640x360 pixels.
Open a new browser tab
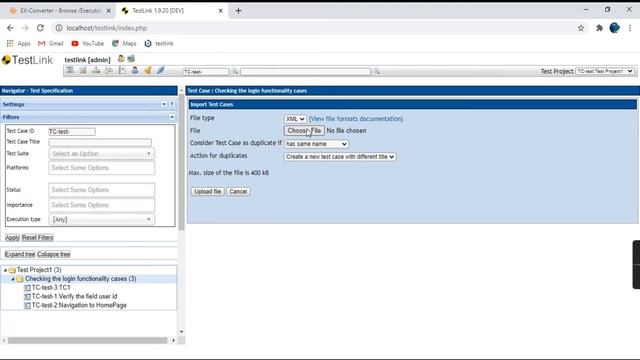click(x=238, y=11)
